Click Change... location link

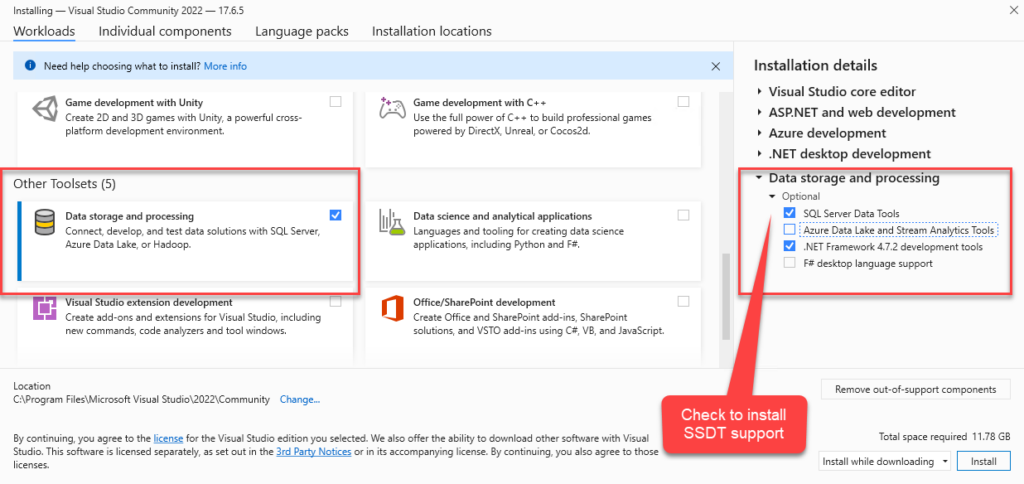coord(300,400)
